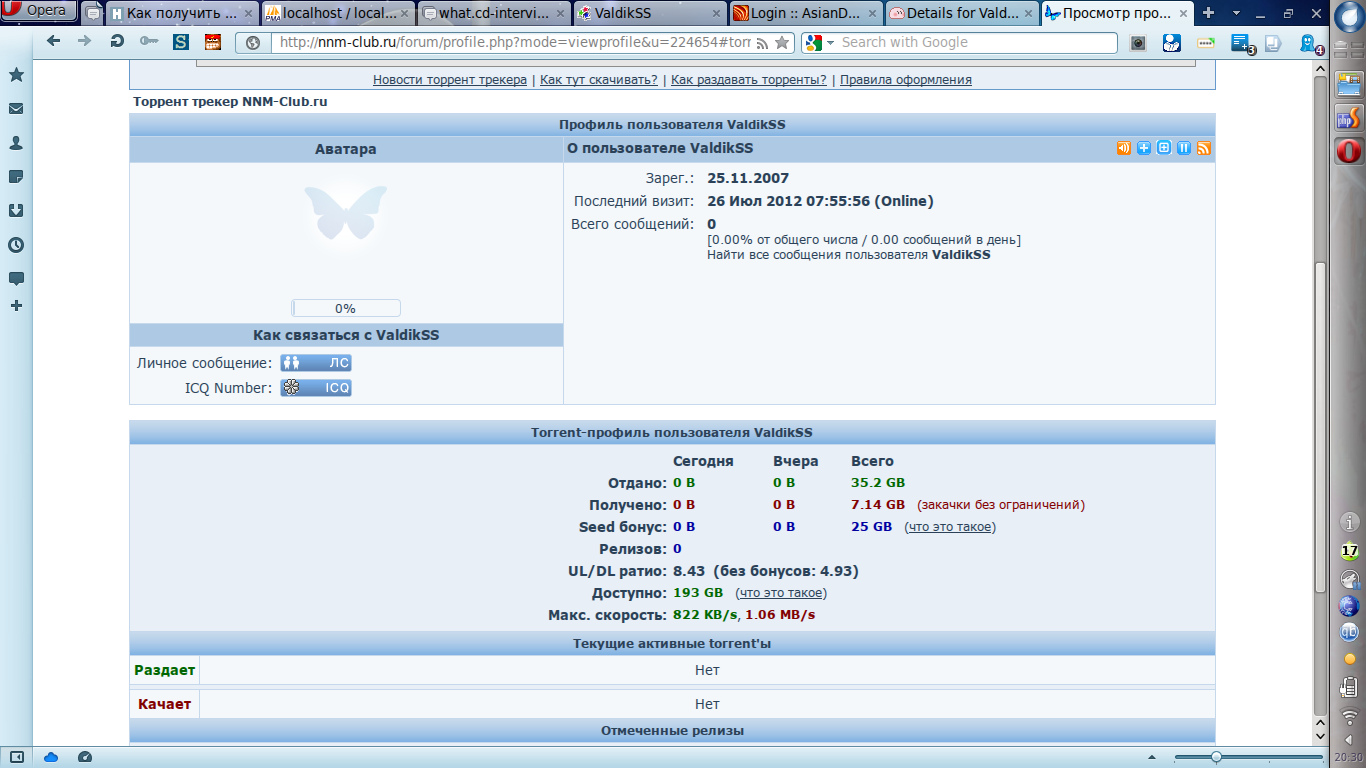
Task: Open the Downloads panel in sidebar
Action: 16,211
